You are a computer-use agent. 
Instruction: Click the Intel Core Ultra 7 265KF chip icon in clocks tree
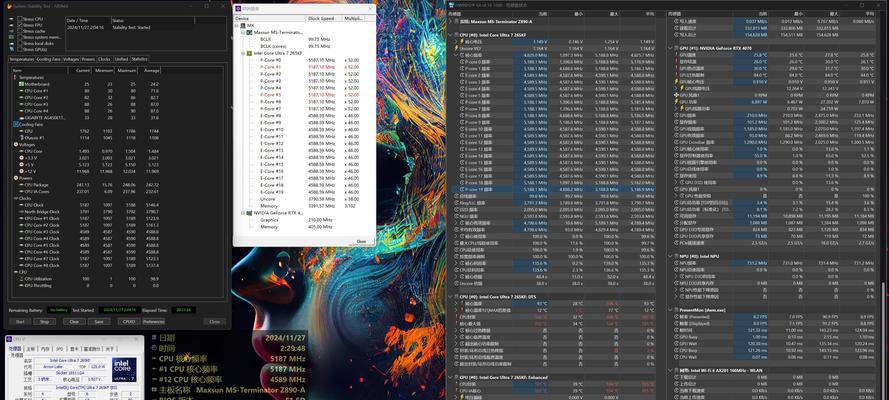(248, 53)
